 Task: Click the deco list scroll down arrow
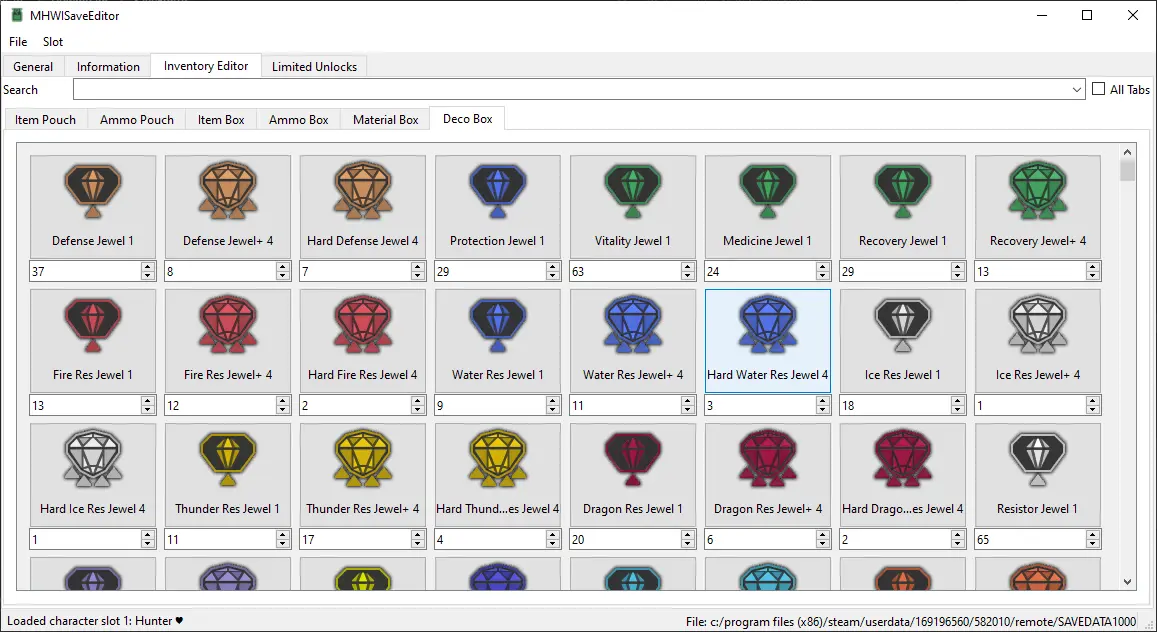click(x=1127, y=582)
